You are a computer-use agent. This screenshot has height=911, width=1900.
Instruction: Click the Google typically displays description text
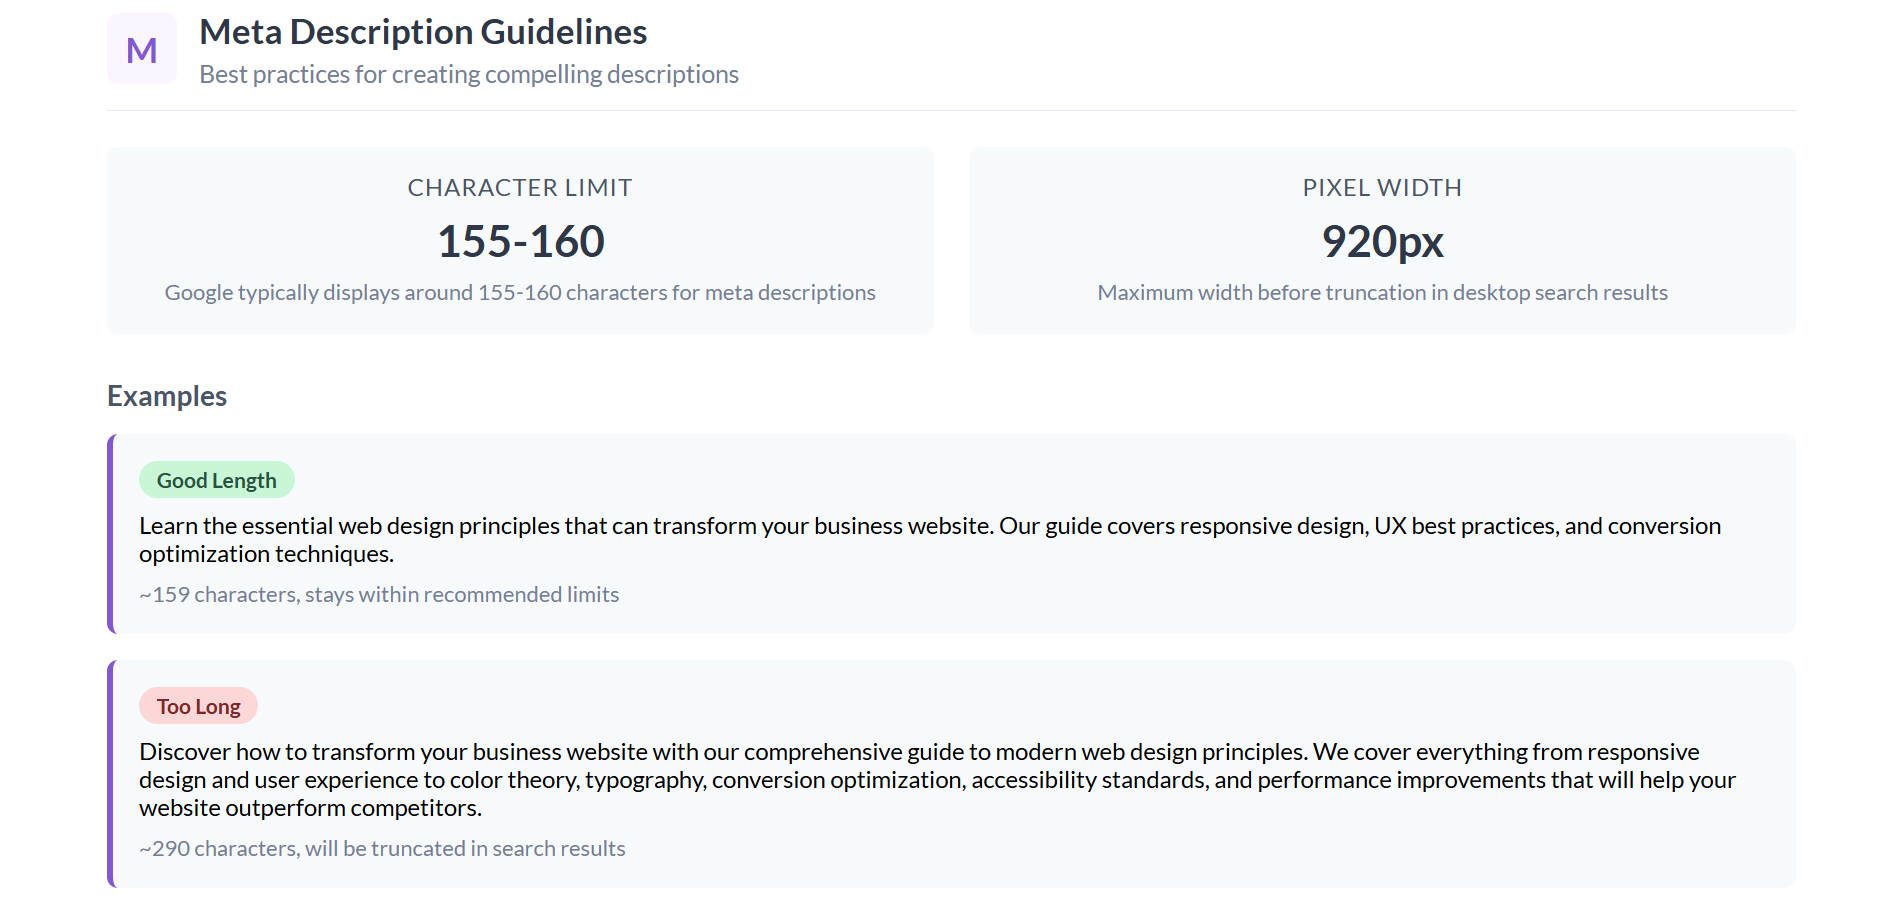click(x=520, y=293)
